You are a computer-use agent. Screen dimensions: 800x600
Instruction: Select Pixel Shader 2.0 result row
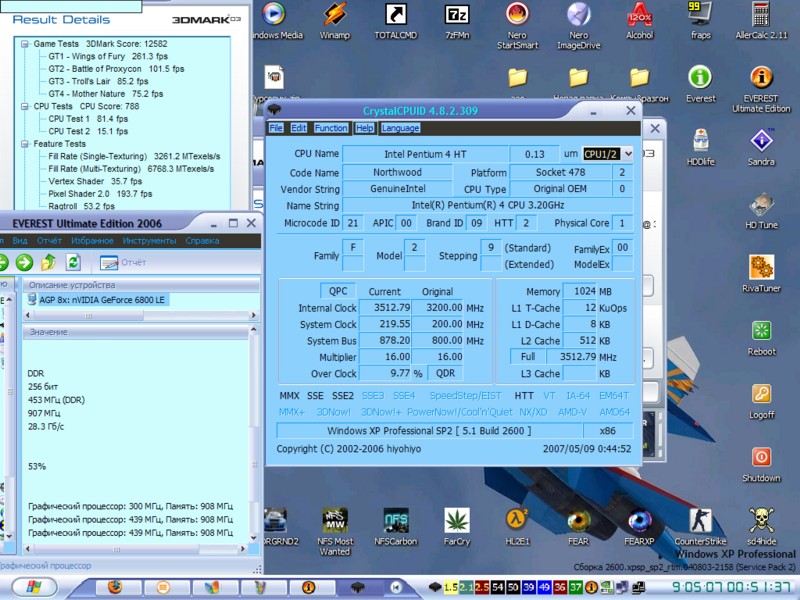(100, 194)
